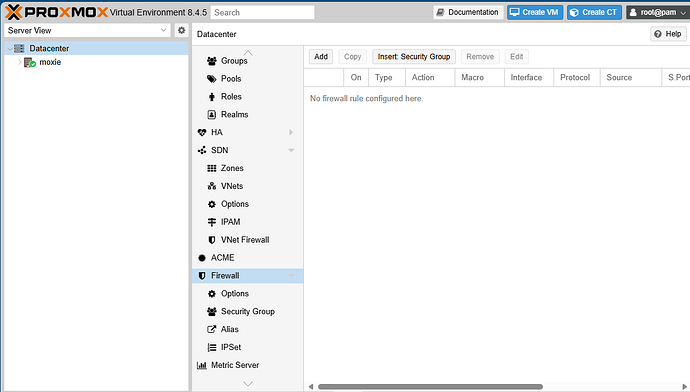
Task: Click the Pools tags icon
Action: coord(212,79)
